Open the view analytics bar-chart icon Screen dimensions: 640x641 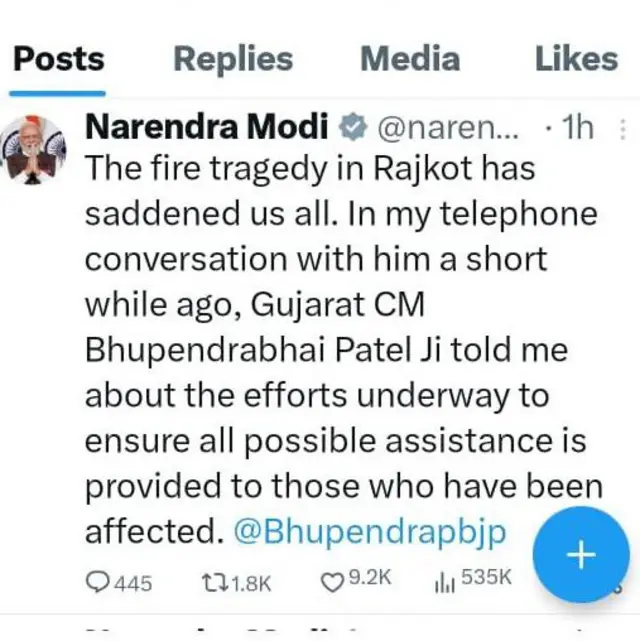coord(444,581)
